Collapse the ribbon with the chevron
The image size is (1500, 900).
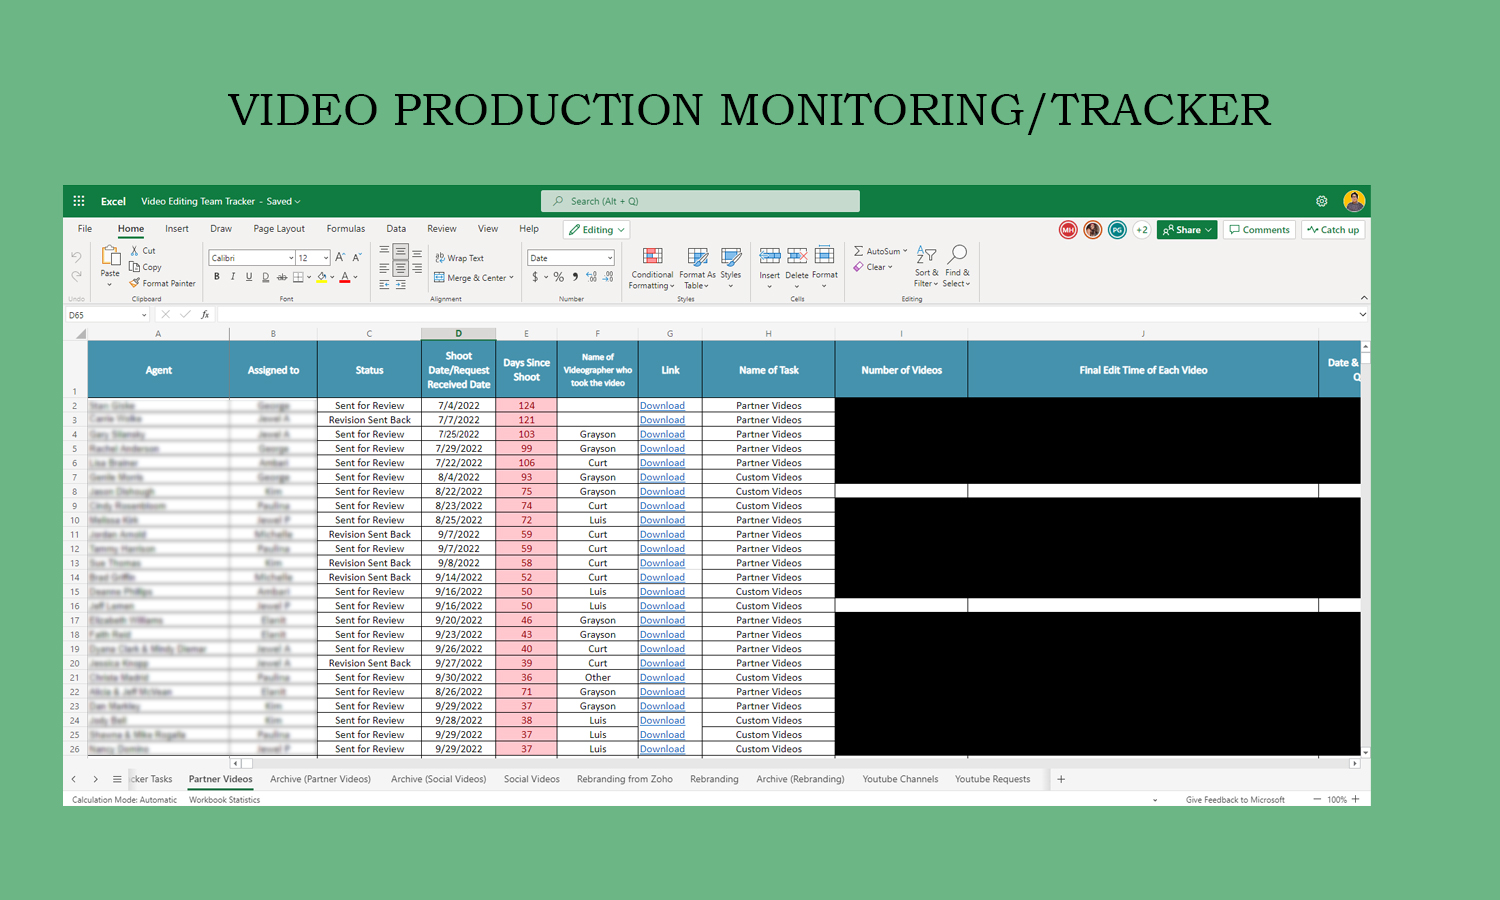(1364, 298)
